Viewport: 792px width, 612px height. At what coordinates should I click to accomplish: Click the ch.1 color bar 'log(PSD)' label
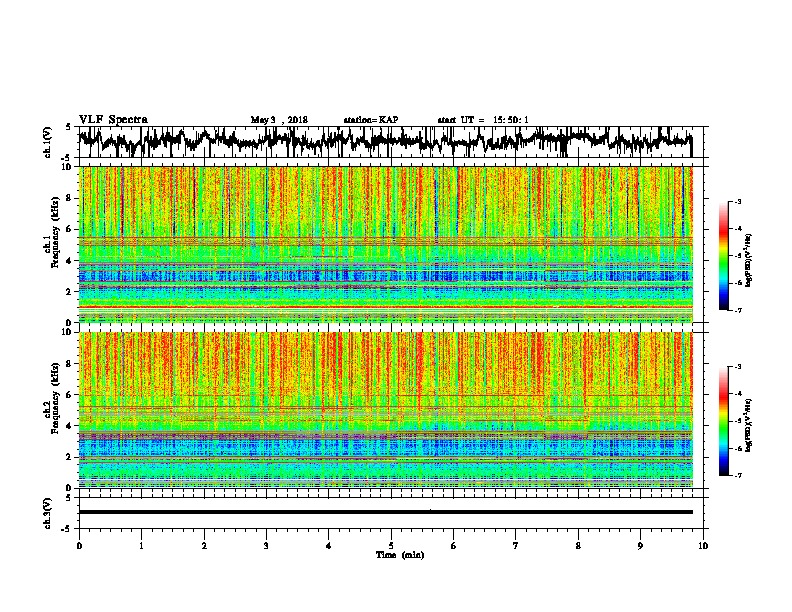point(749,260)
